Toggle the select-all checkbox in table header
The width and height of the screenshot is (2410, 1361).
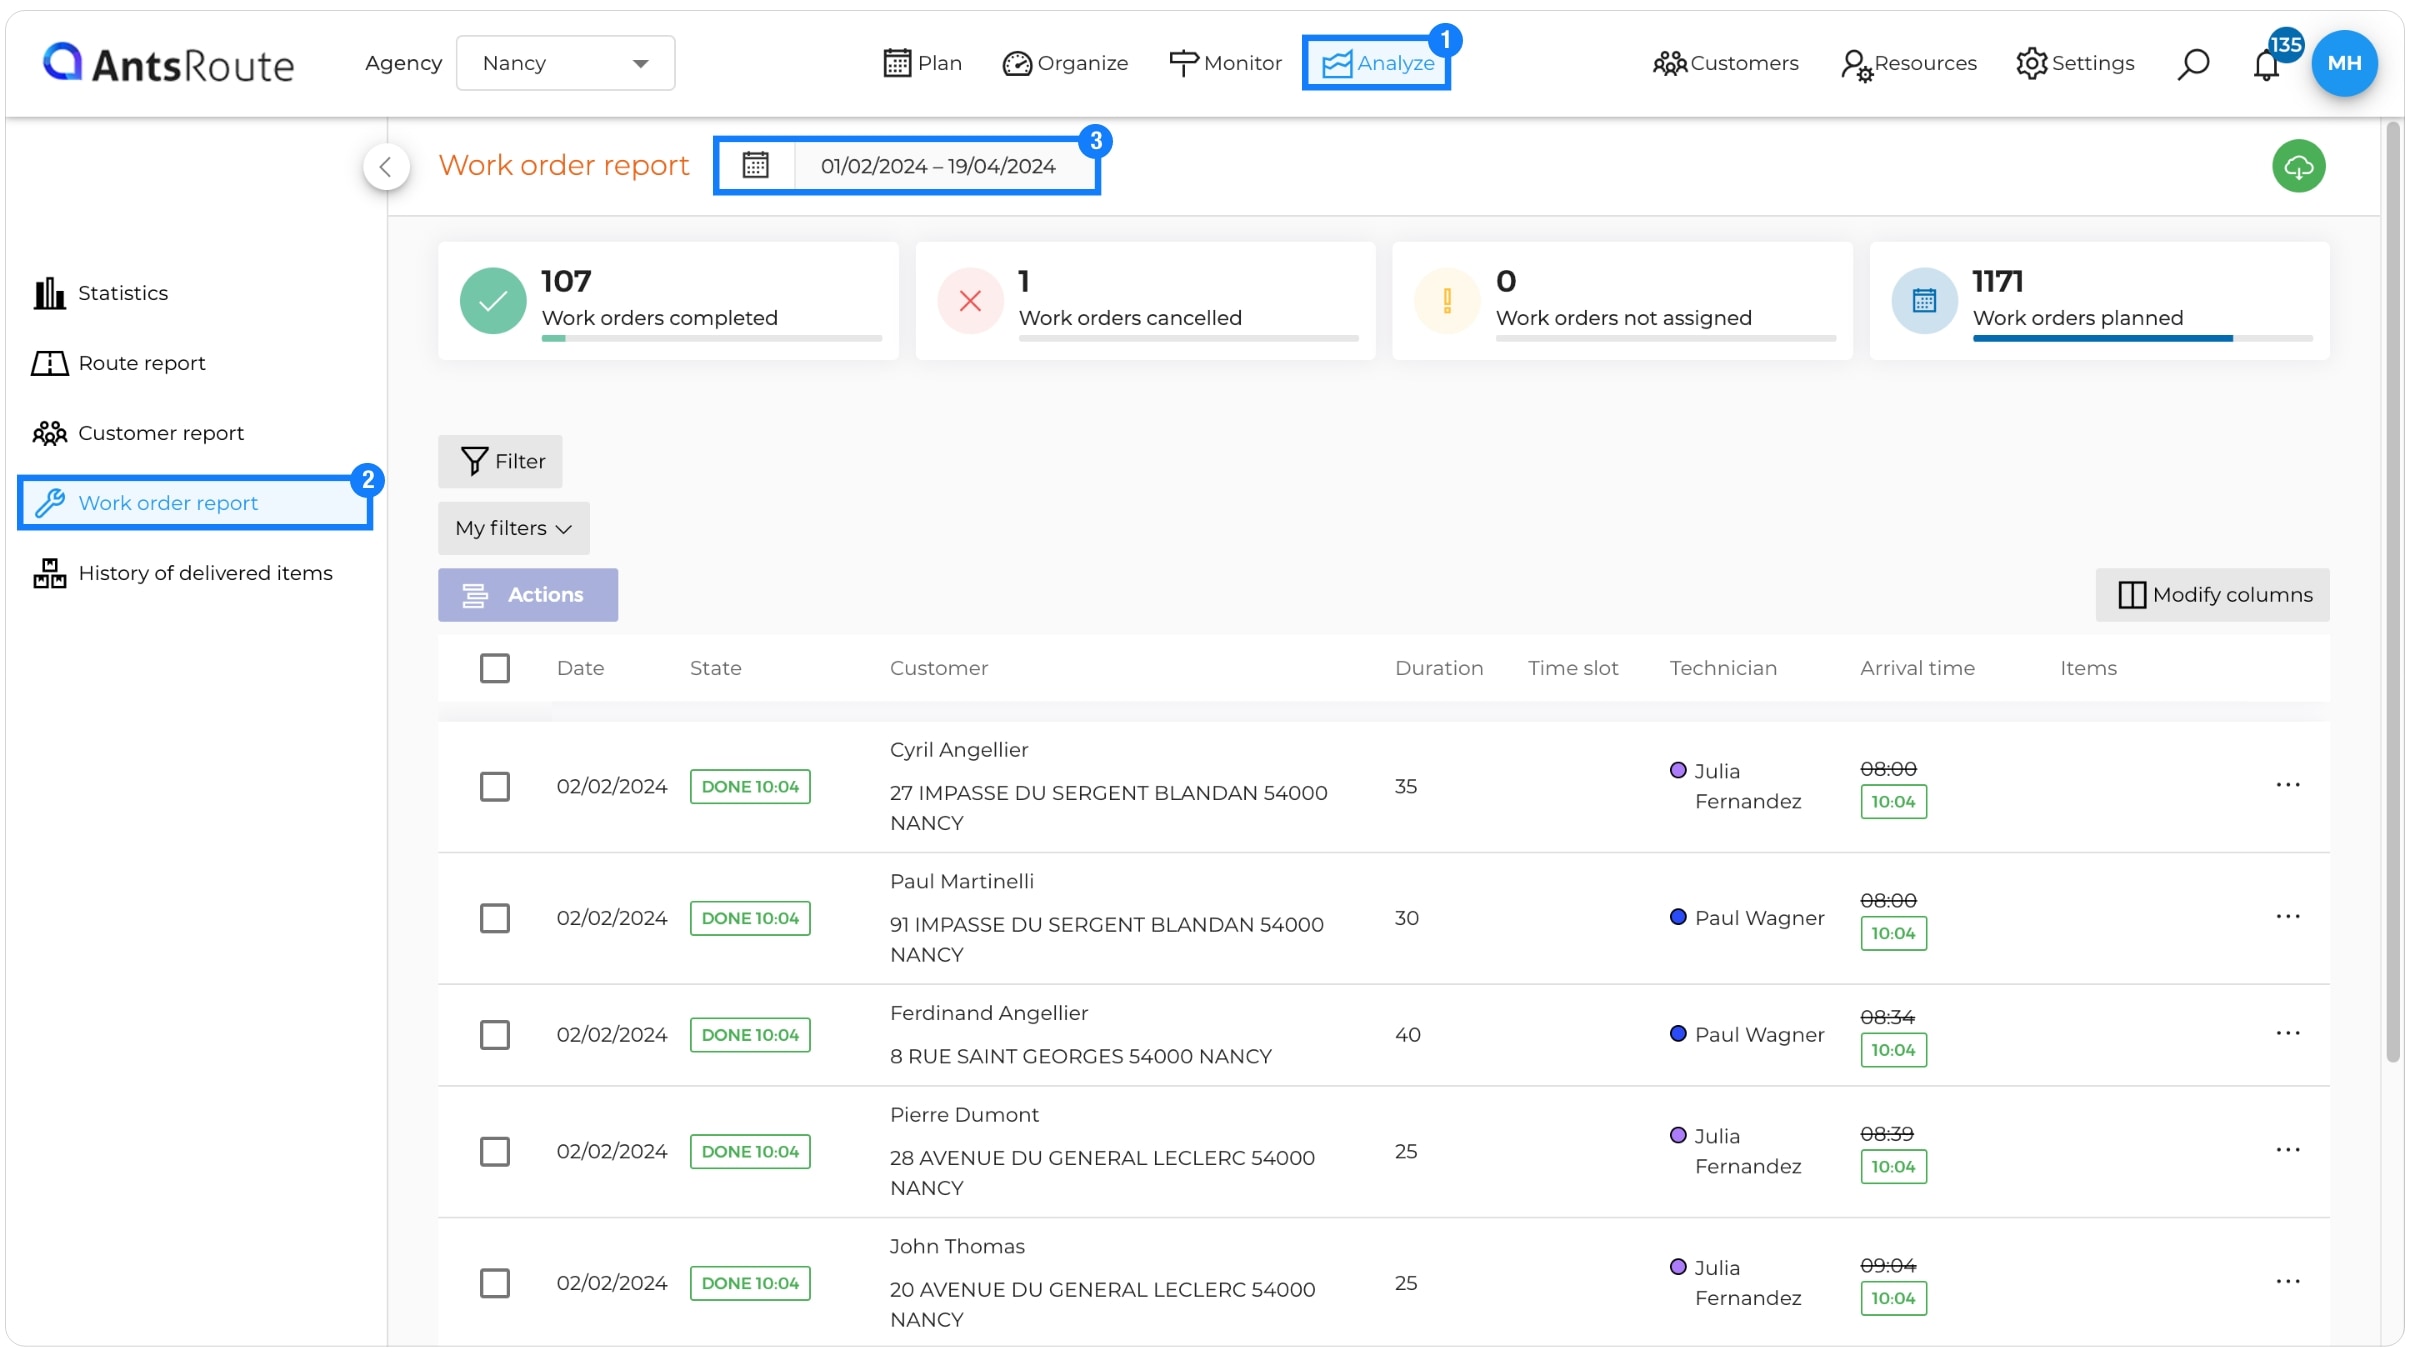pos(495,668)
